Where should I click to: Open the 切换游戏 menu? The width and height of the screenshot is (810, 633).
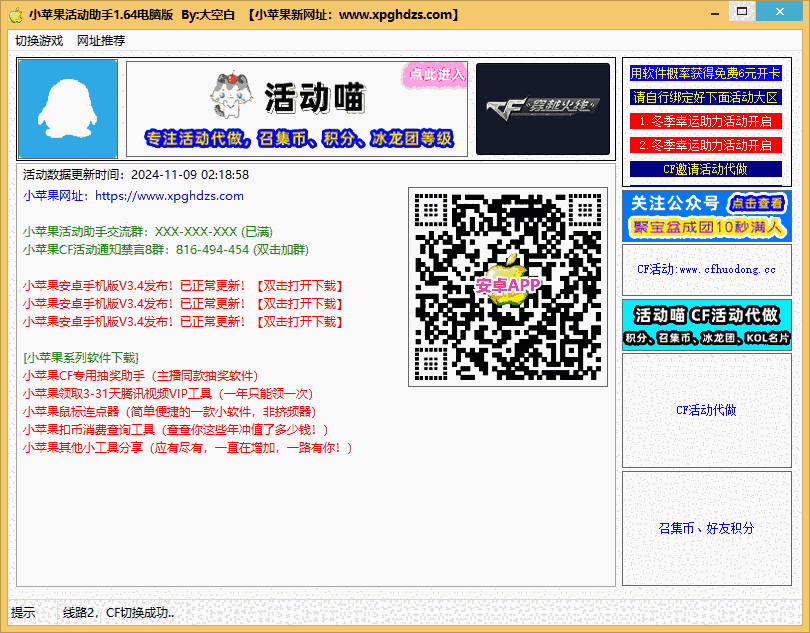[39, 41]
